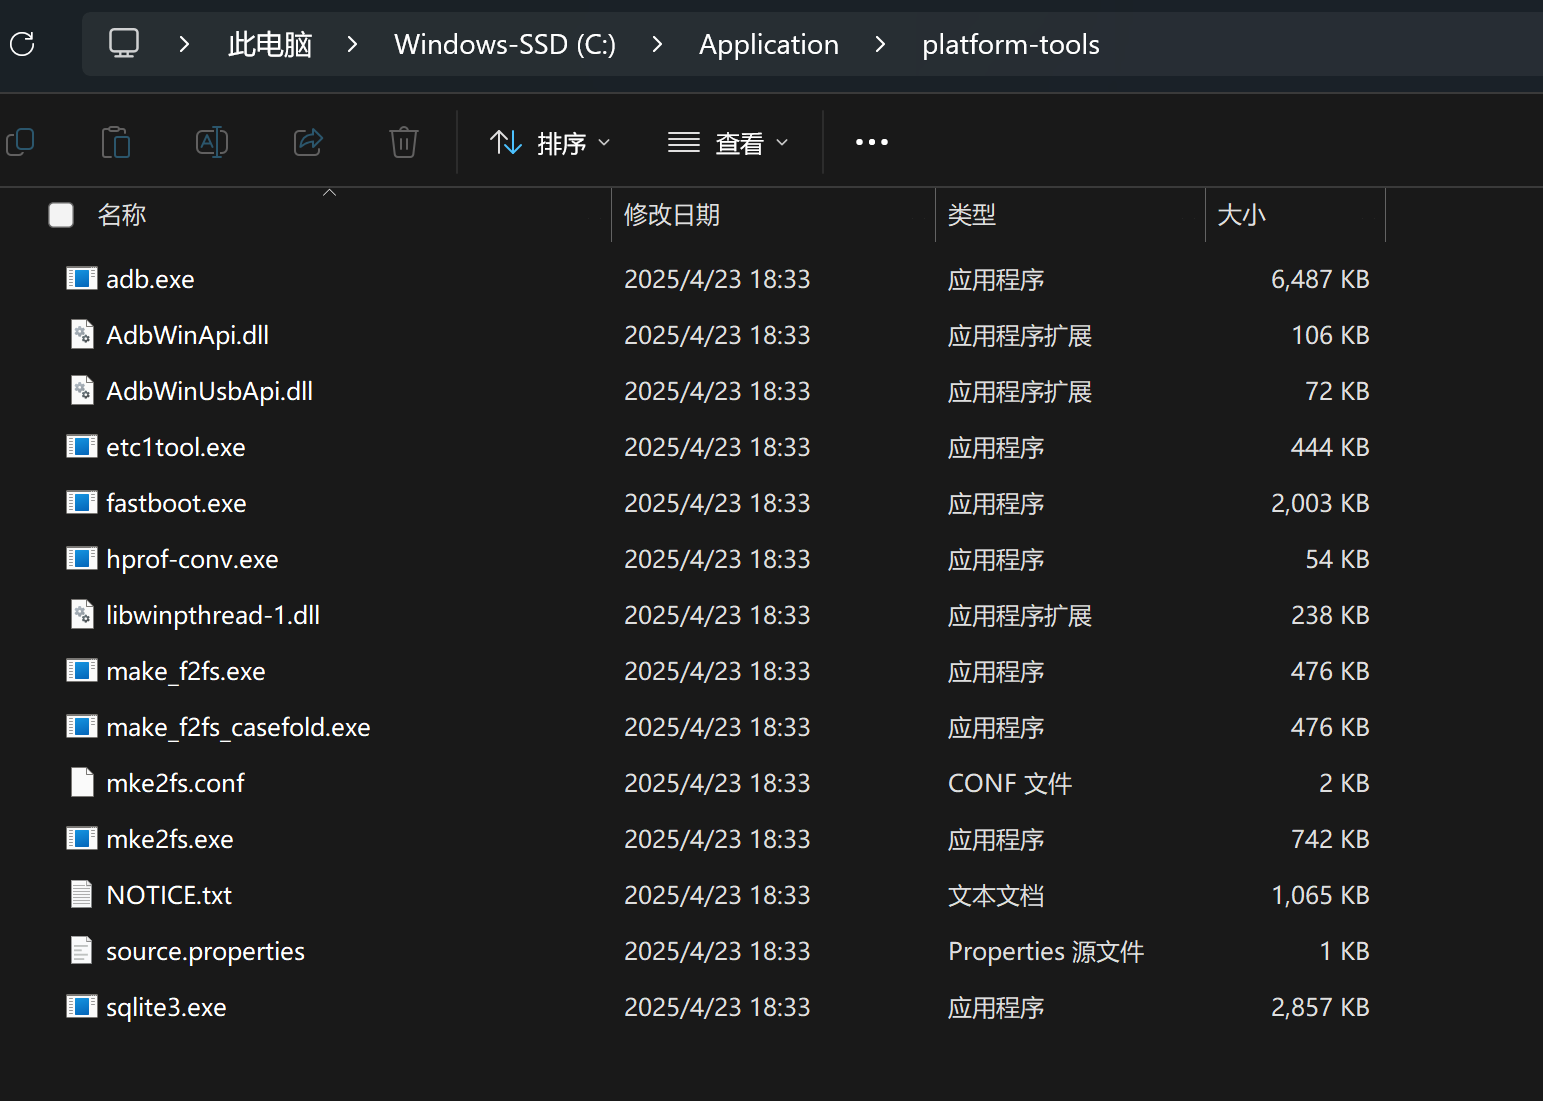Click the Properties 源文件 type cell
The height and width of the screenshot is (1101, 1543).
click(x=1046, y=951)
